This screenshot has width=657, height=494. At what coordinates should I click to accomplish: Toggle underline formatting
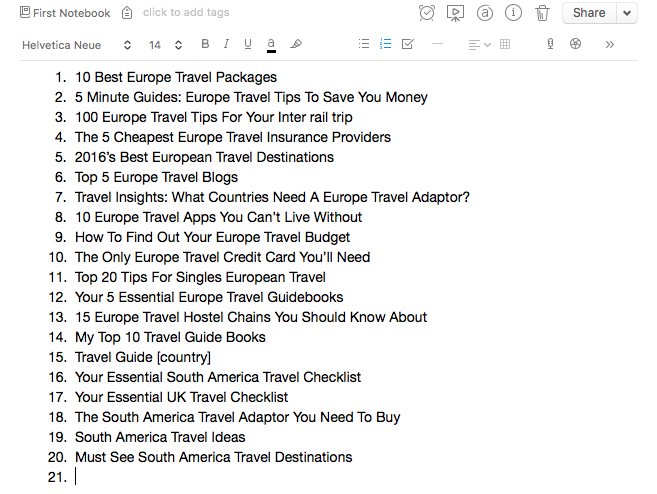tap(248, 44)
